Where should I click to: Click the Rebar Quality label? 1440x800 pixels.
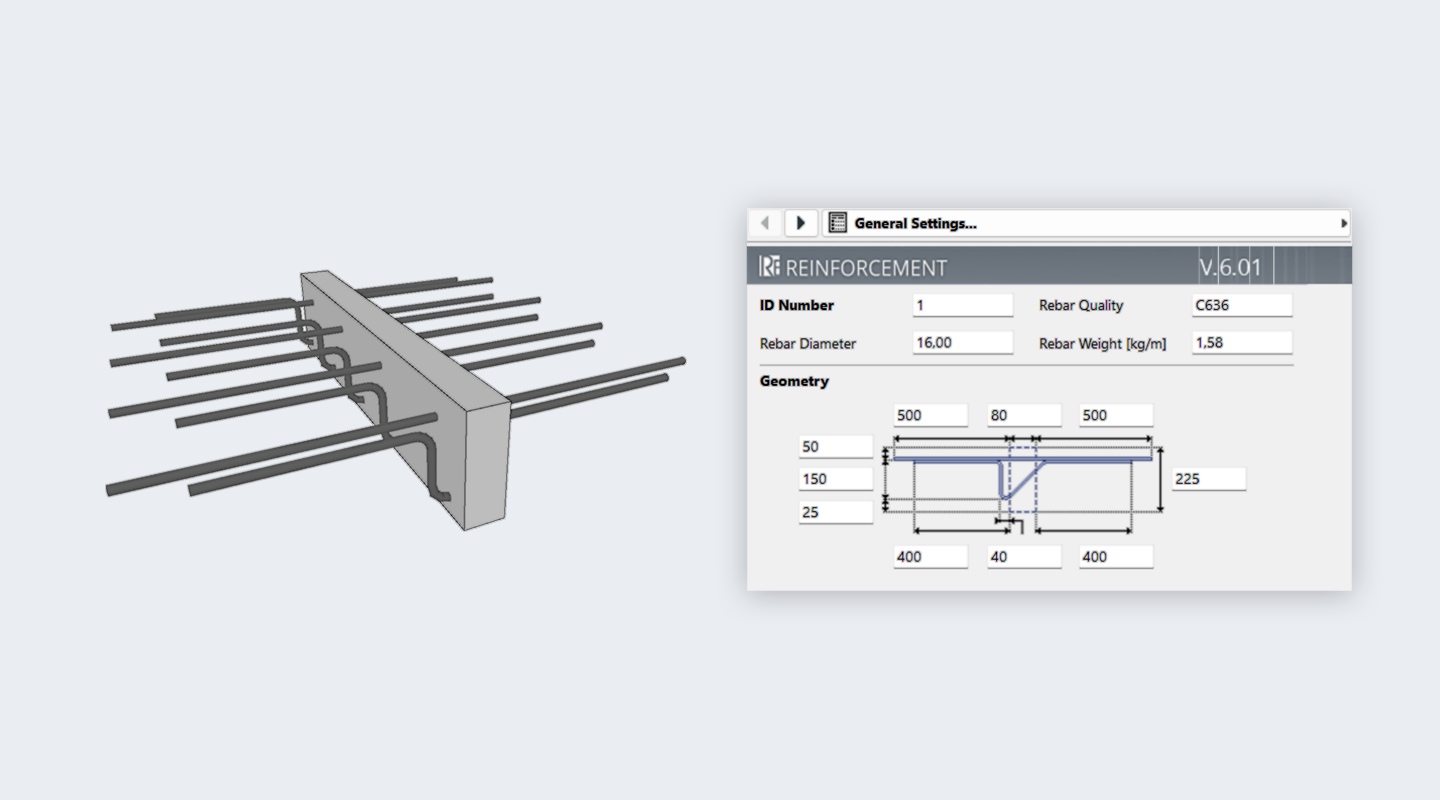point(1081,305)
